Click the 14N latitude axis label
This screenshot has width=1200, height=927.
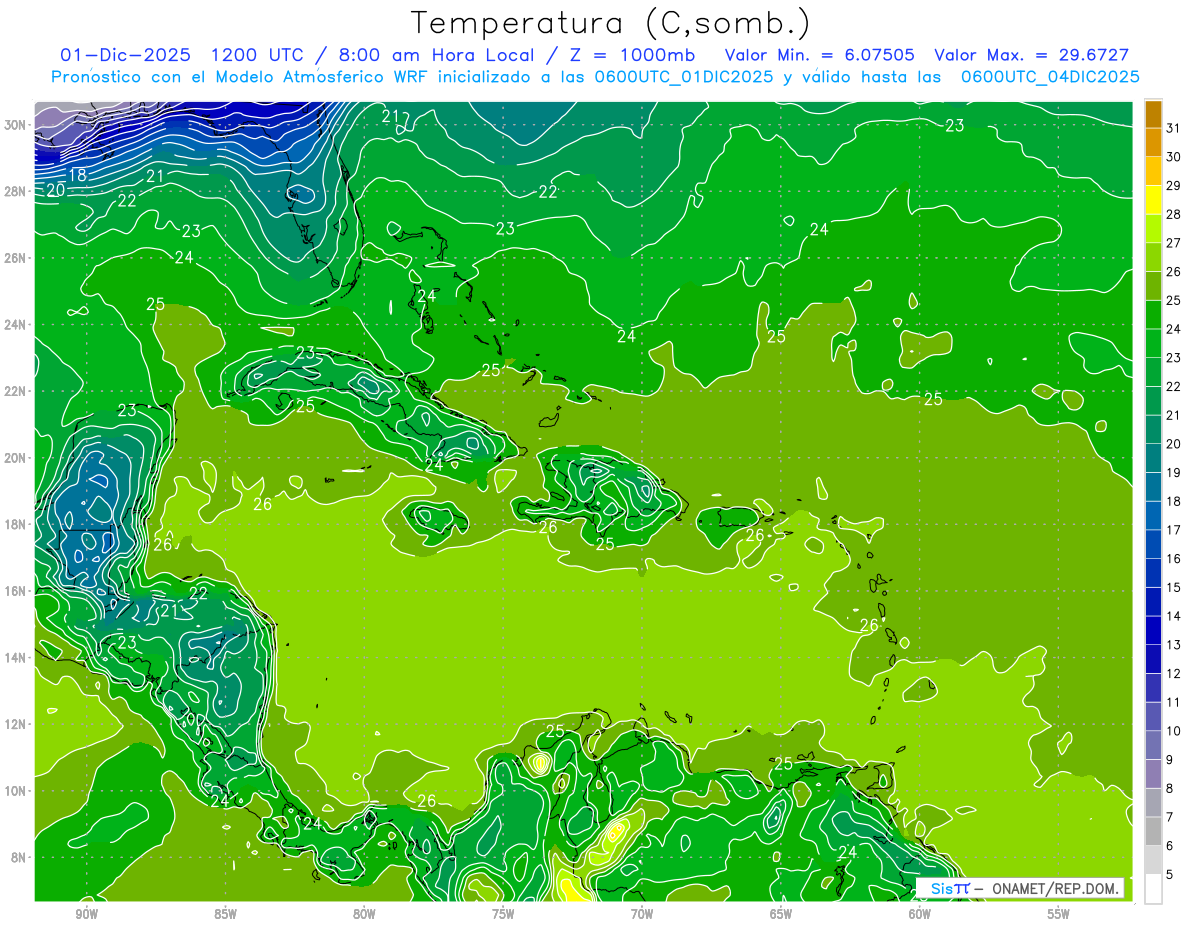coord(17,658)
